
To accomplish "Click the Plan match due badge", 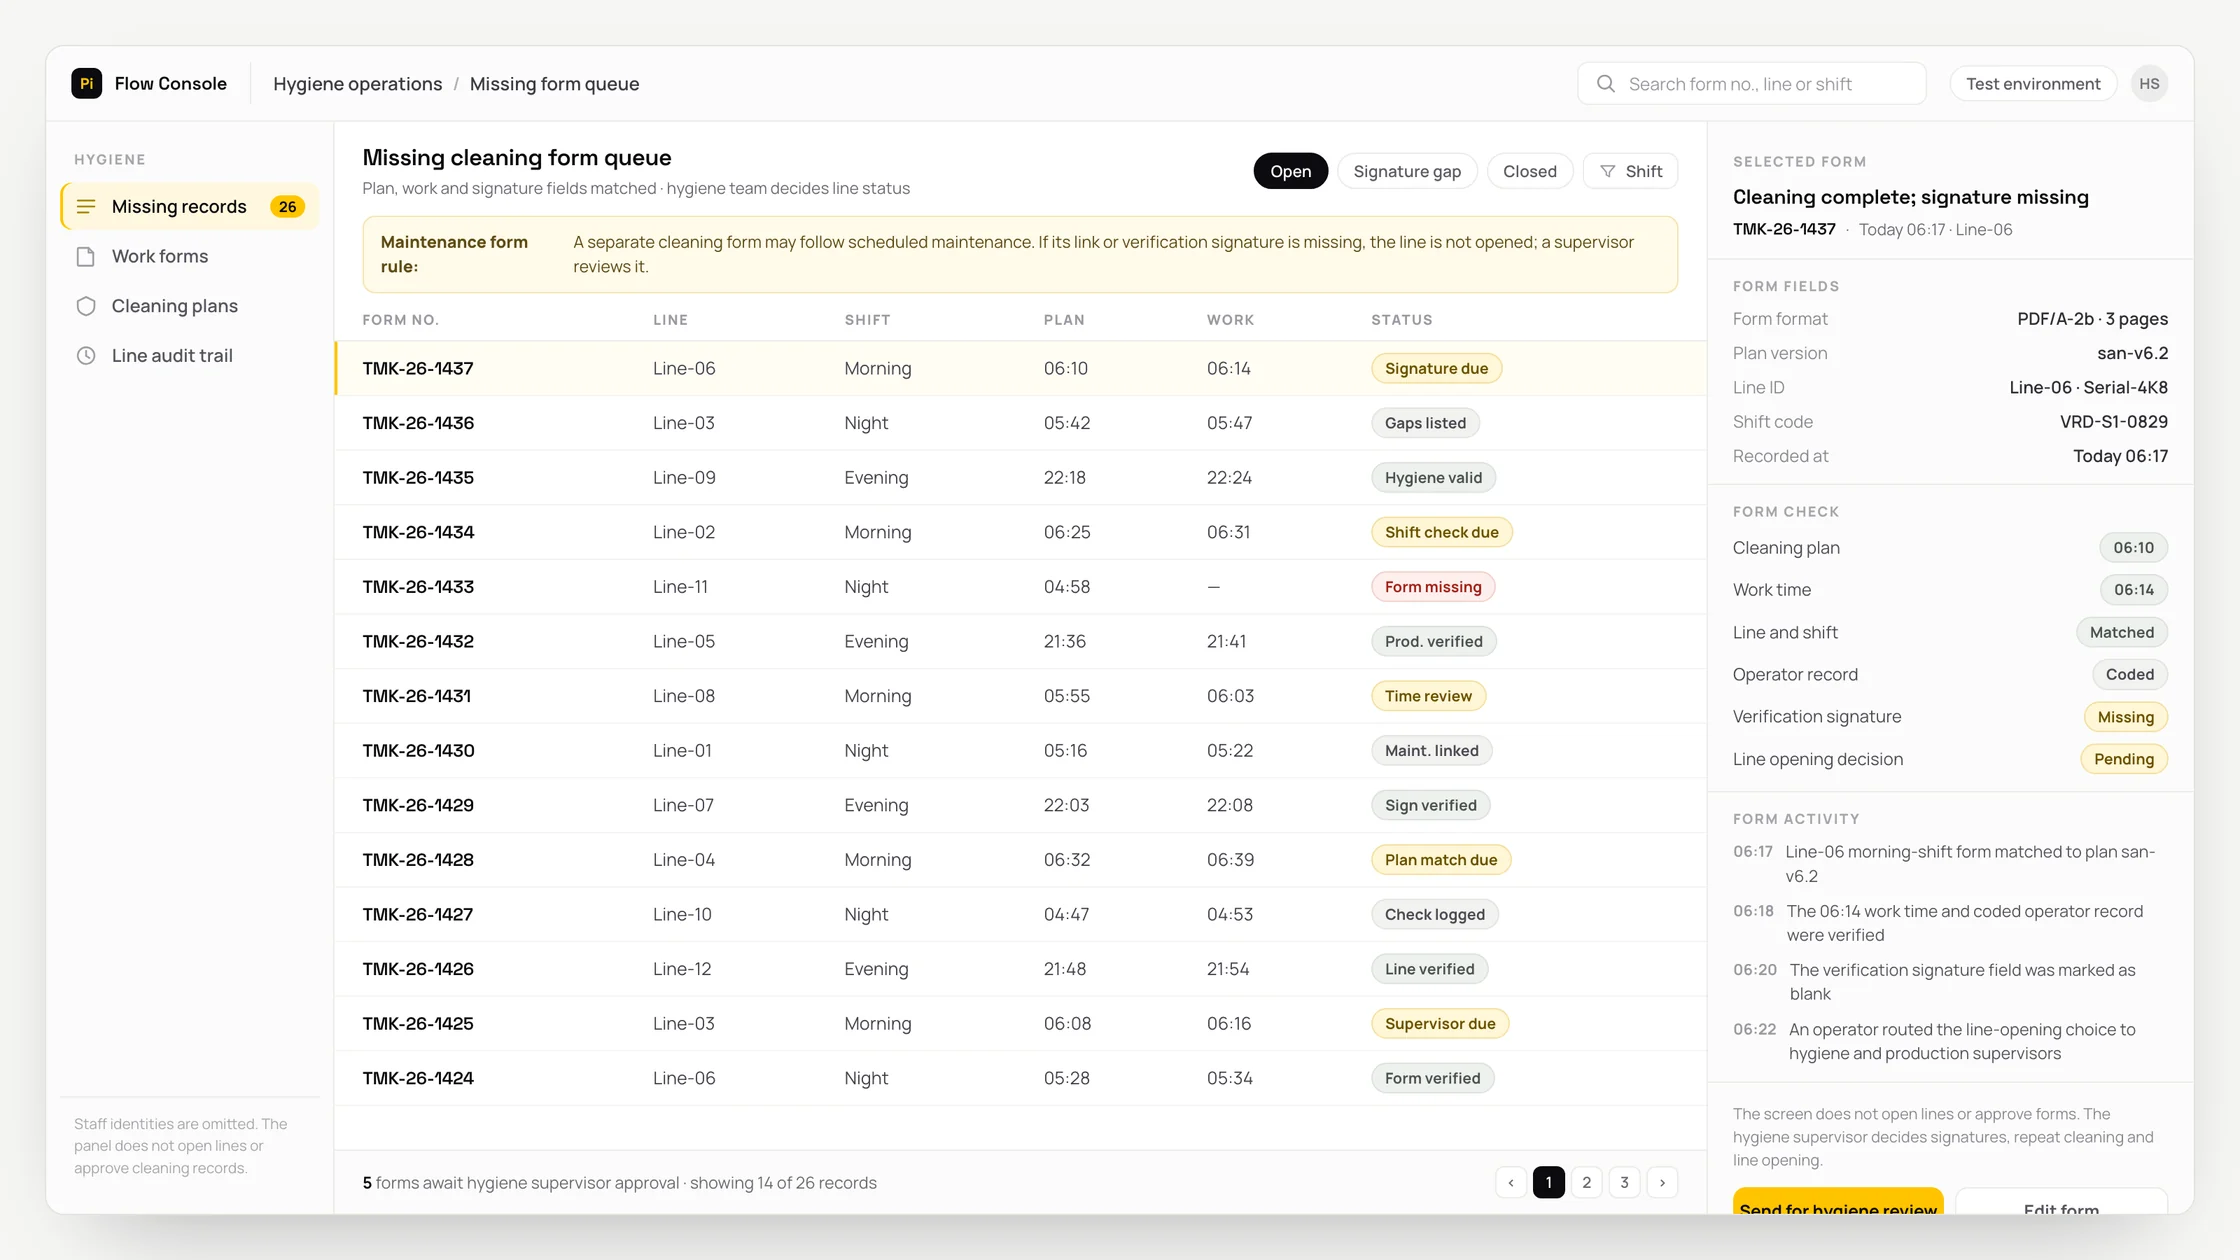I will pos(1441,860).
